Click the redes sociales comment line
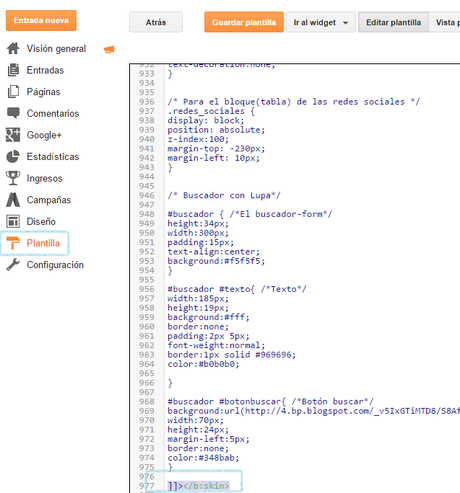Screen dimensions: 460x493 [x=294, y=102]
